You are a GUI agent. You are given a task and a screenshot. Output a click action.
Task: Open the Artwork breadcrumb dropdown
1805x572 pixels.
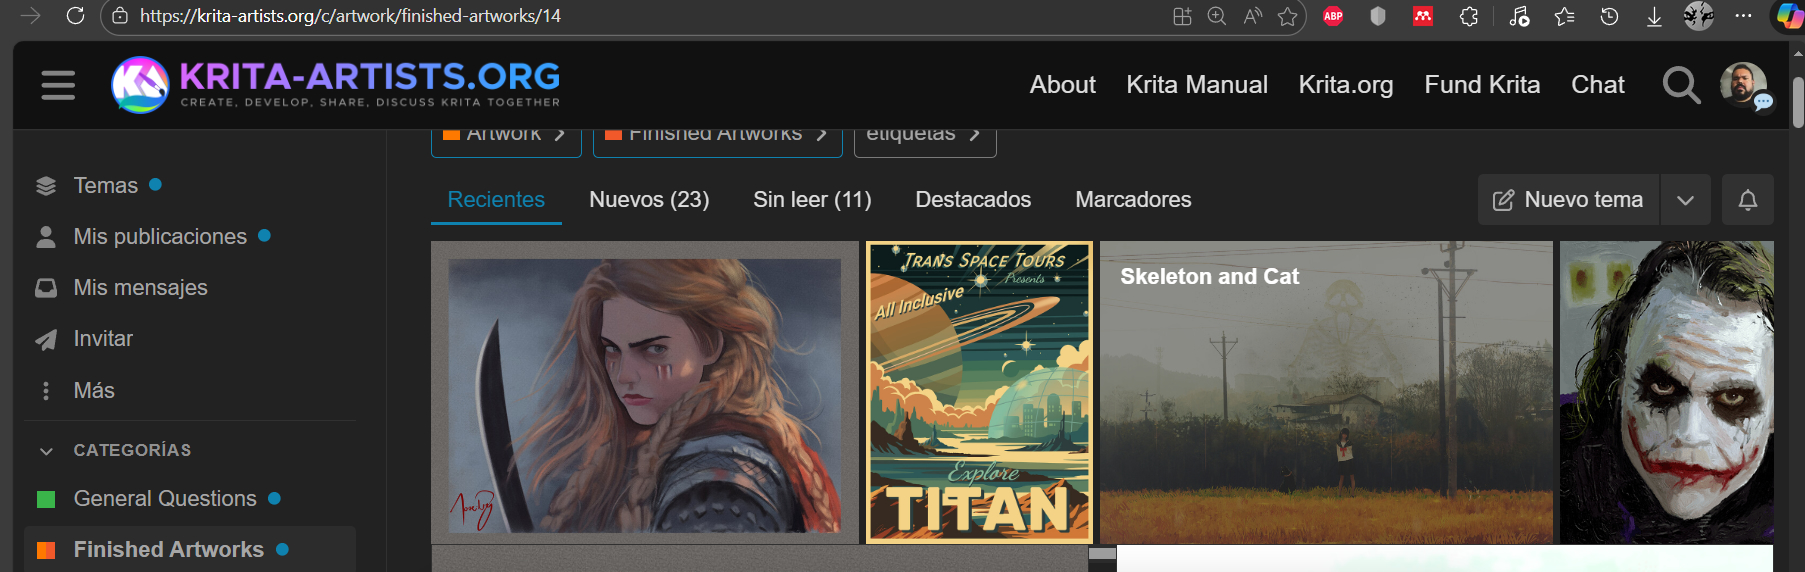tap(506, 138)
